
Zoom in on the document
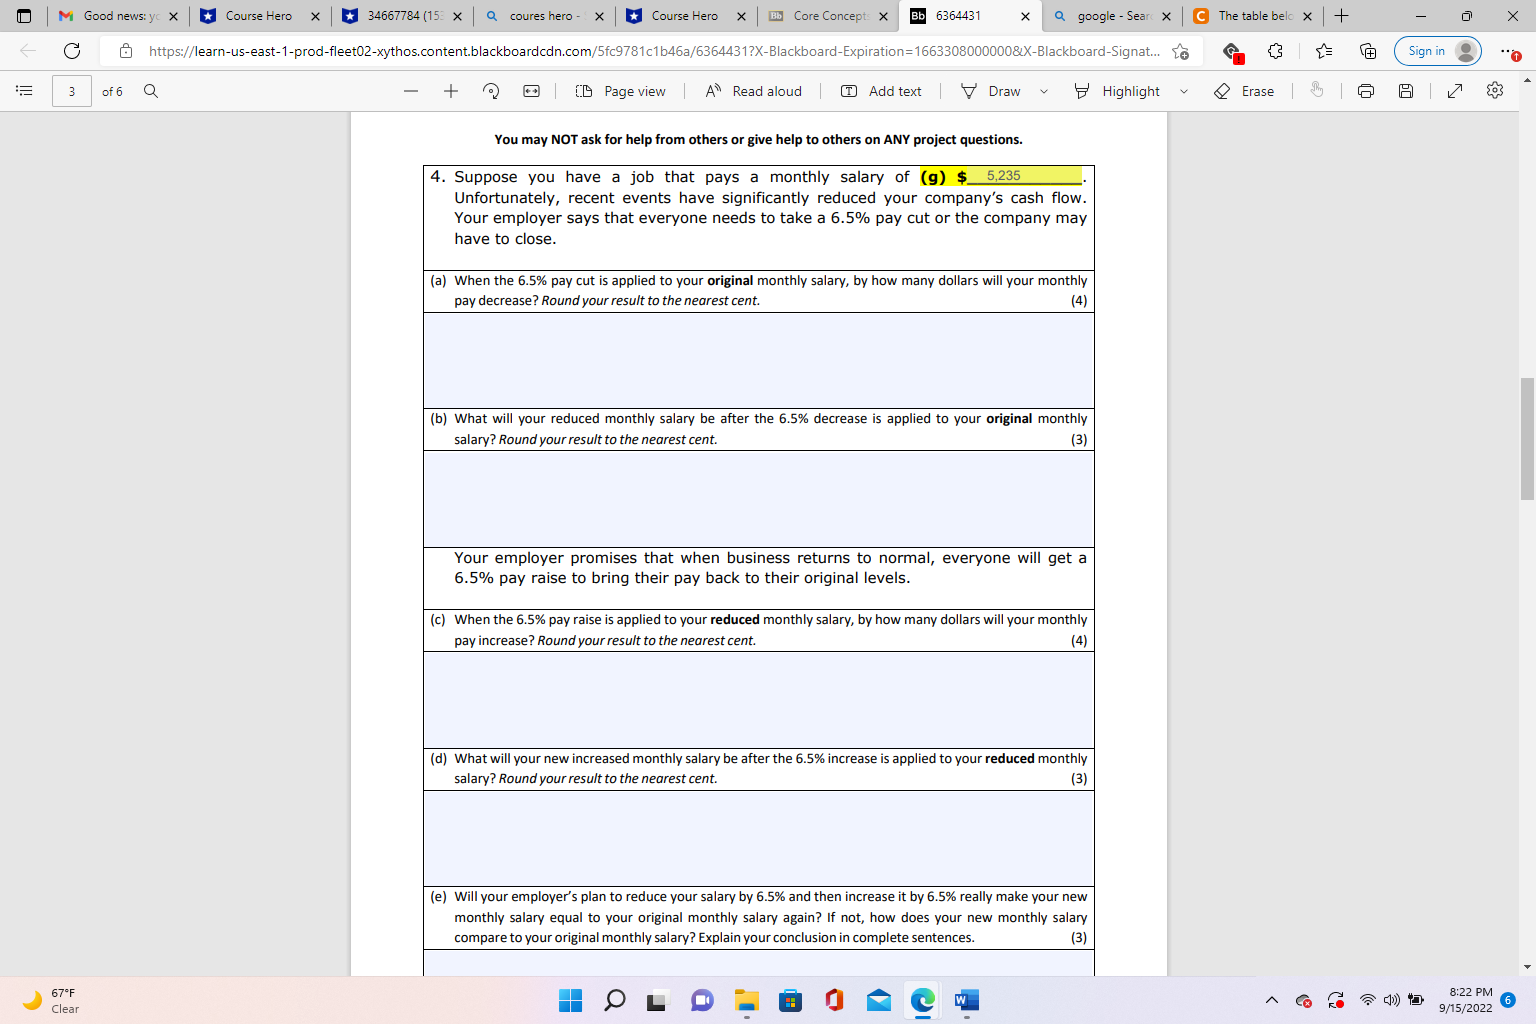[450, 91]
